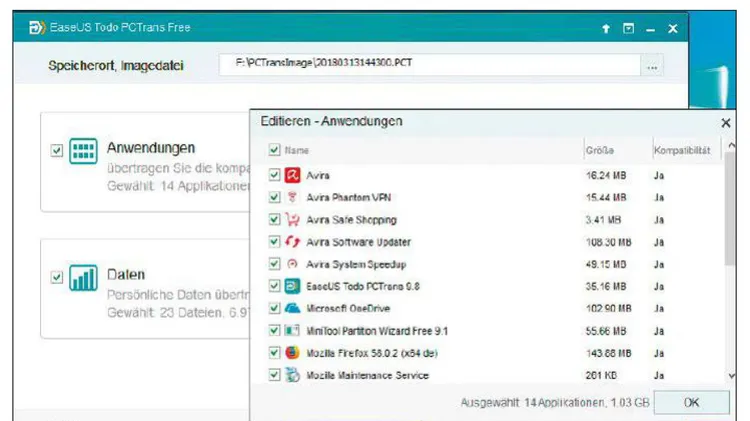Uncheck the EaseUS Todo PCTrans 9.8 checkbox
Screen dimensions: 750x421
click(x=274, y=286)
